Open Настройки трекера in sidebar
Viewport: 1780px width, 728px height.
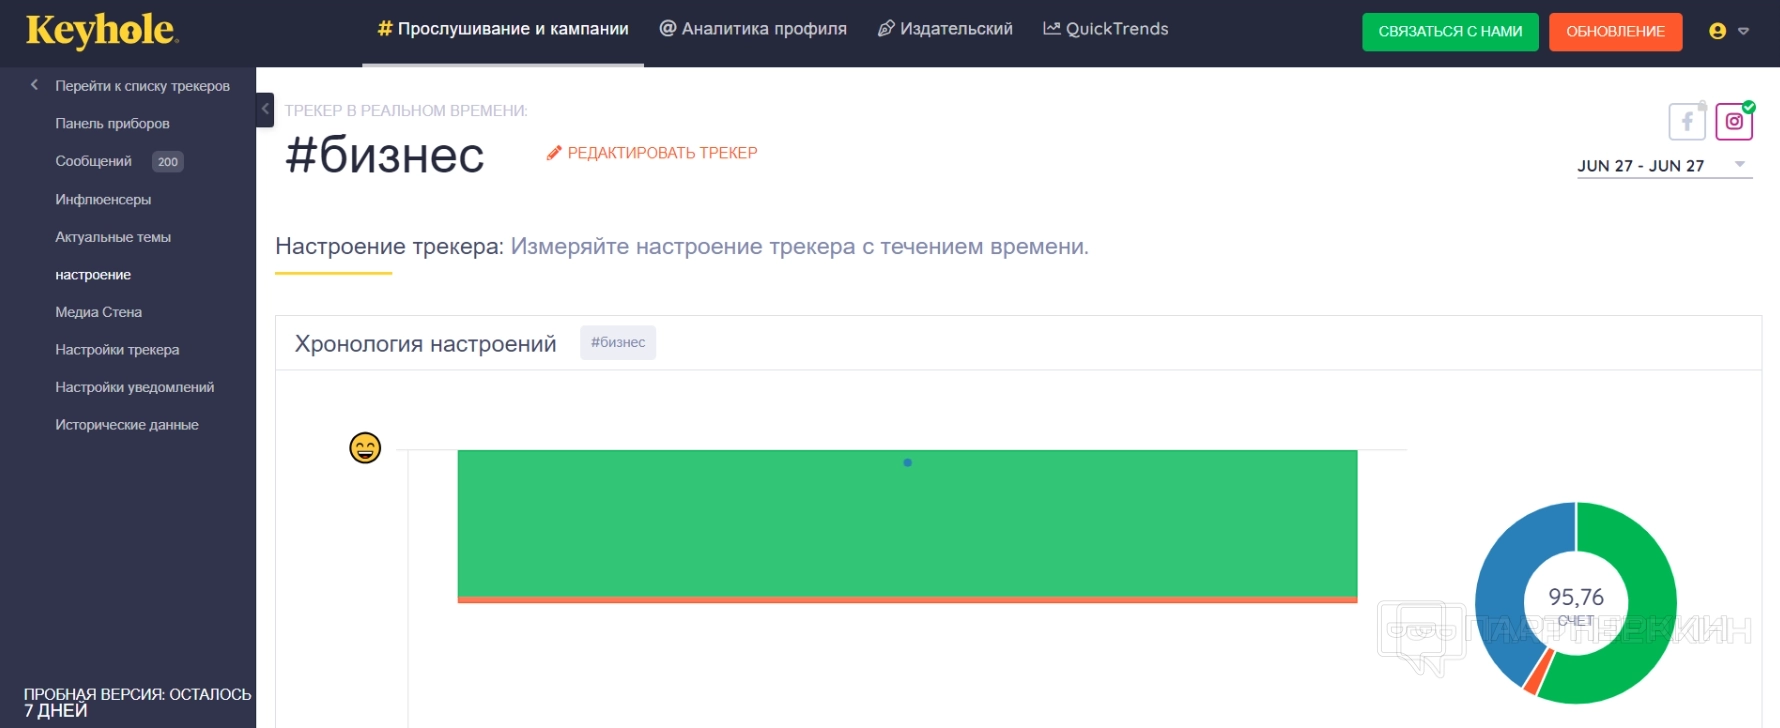tap(117, 350)
